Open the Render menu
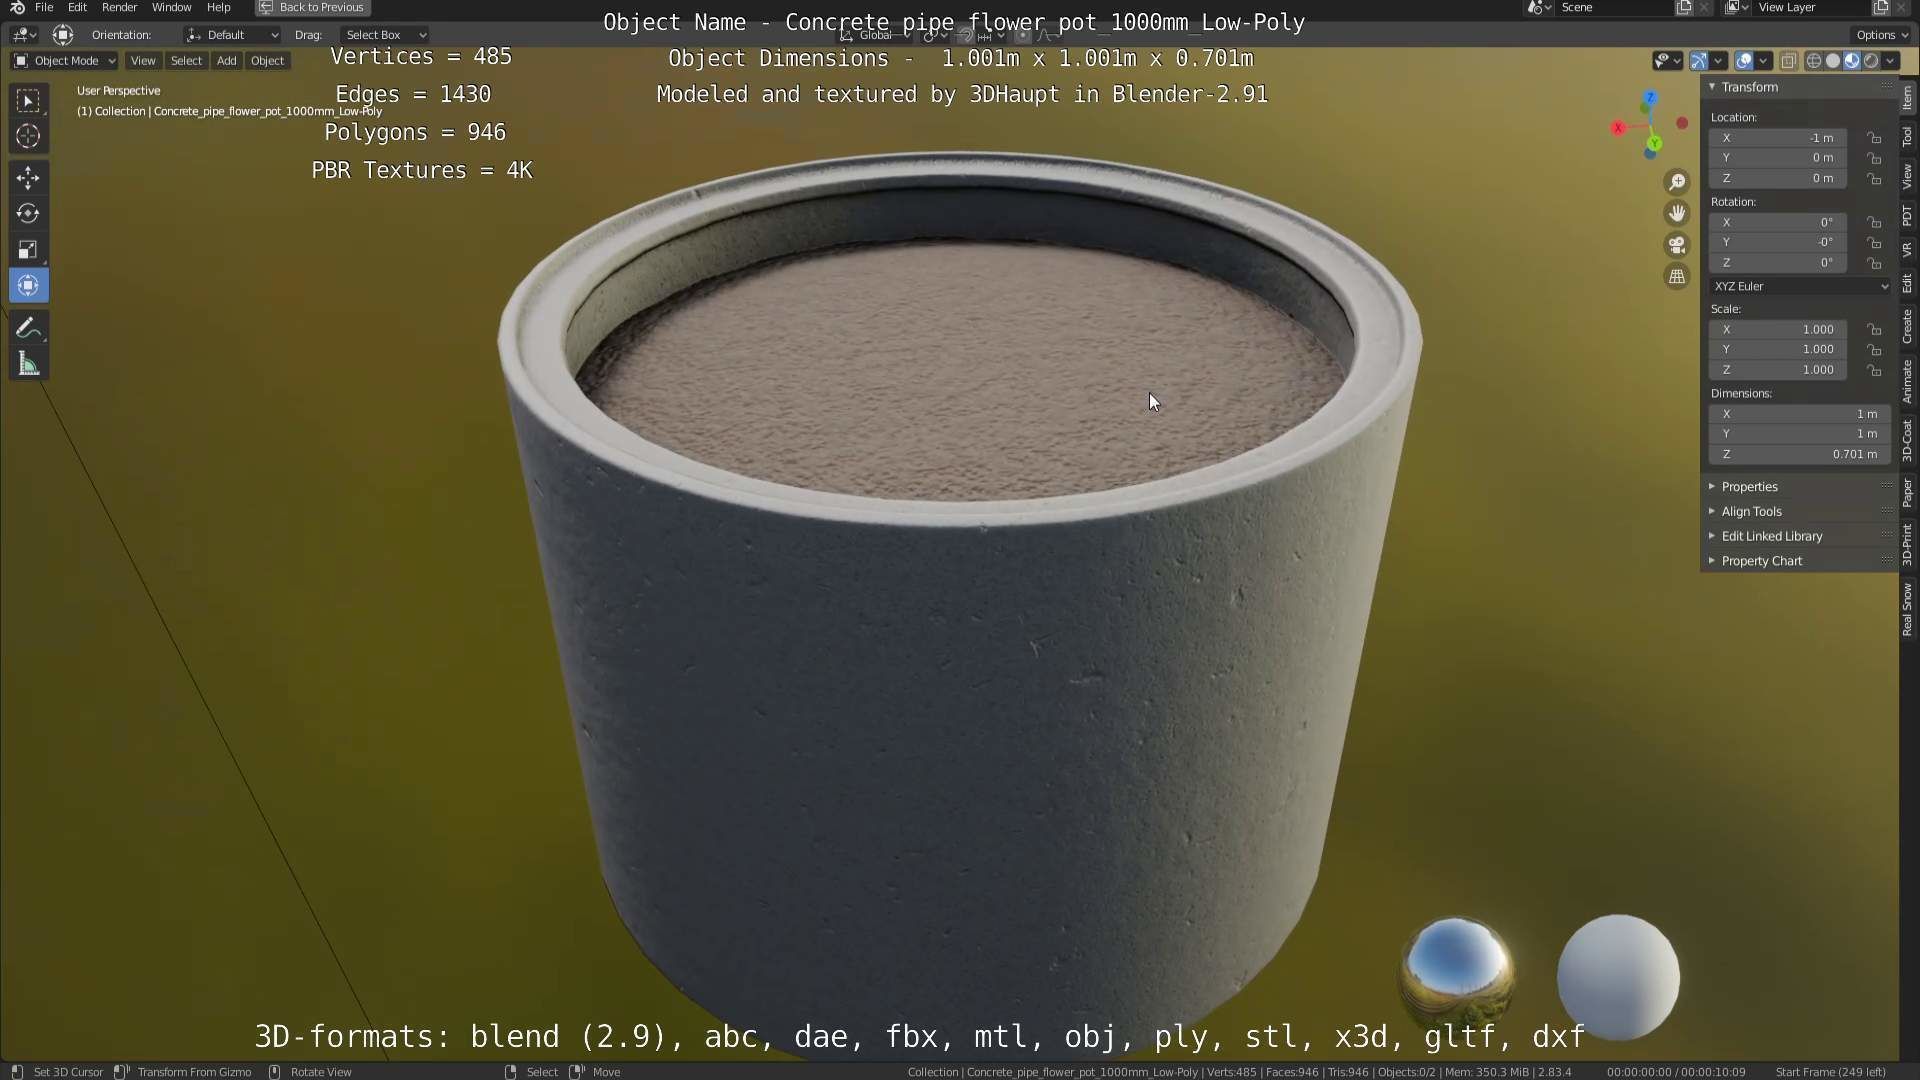Viewport: 1920px width, 1080px height. tap(119, 7)
